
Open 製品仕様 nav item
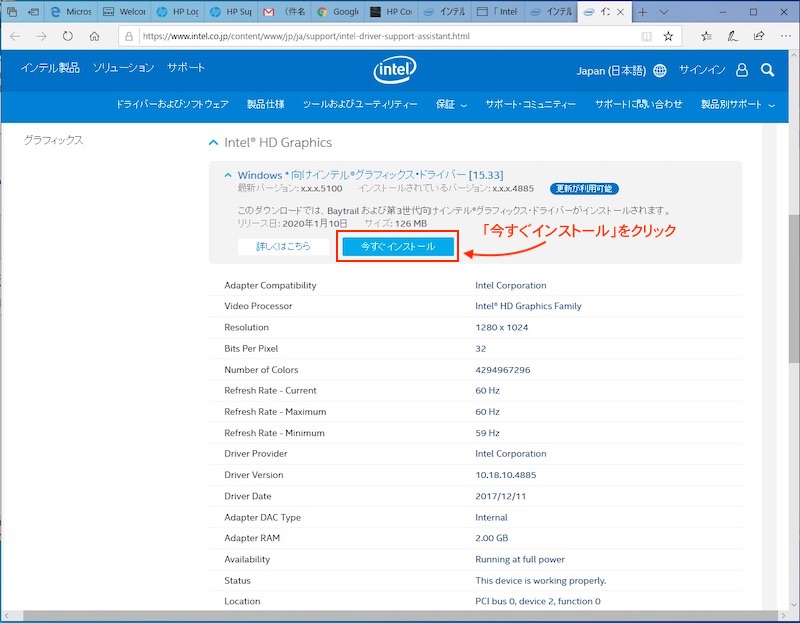(x=265, y=104)
